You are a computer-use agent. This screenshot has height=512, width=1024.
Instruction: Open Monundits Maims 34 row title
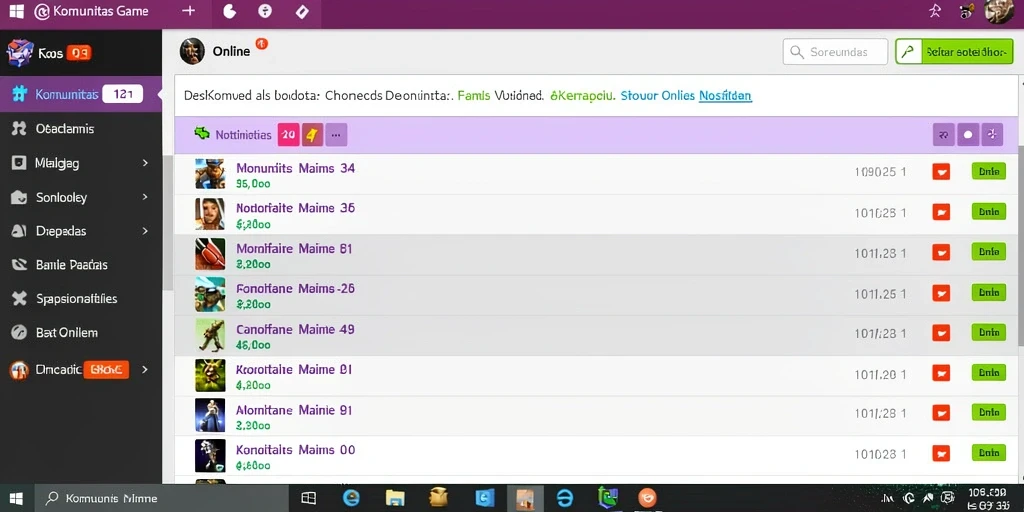click(295, 168)
